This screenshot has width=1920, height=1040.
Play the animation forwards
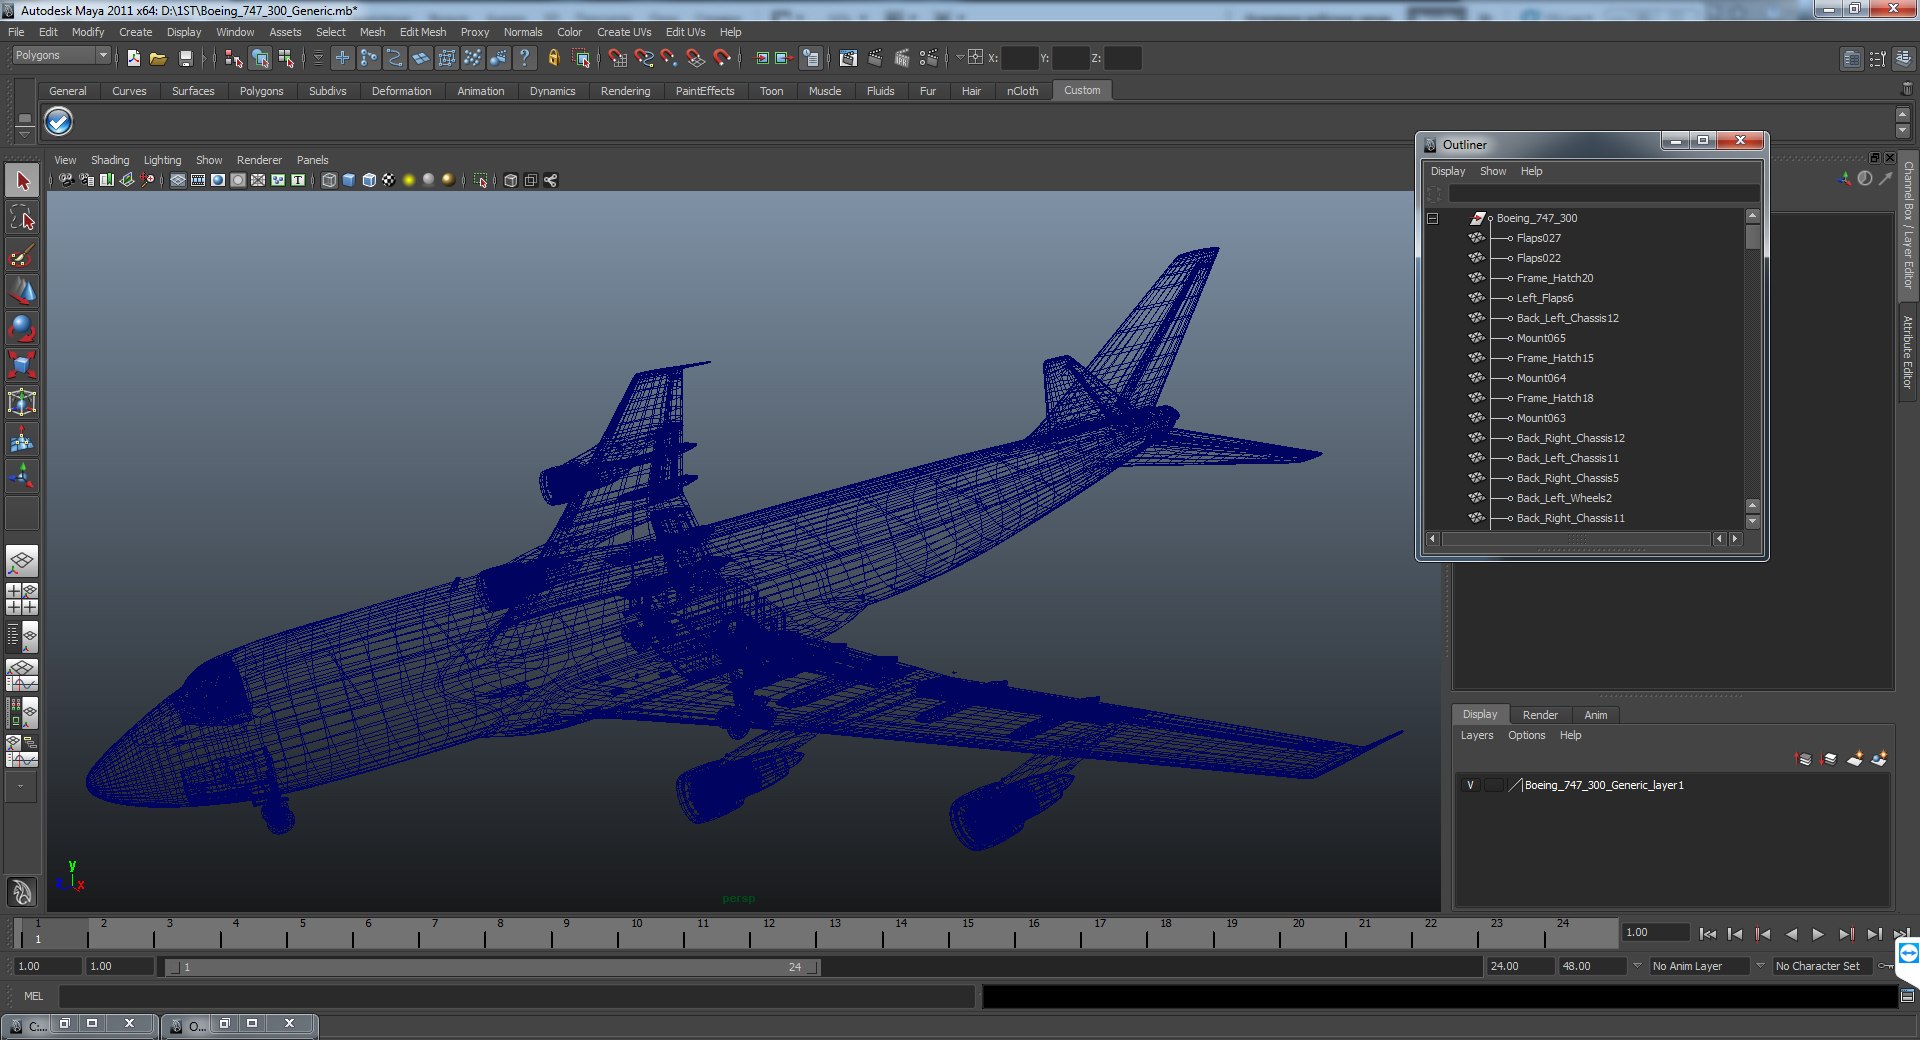pos(1818,934)
